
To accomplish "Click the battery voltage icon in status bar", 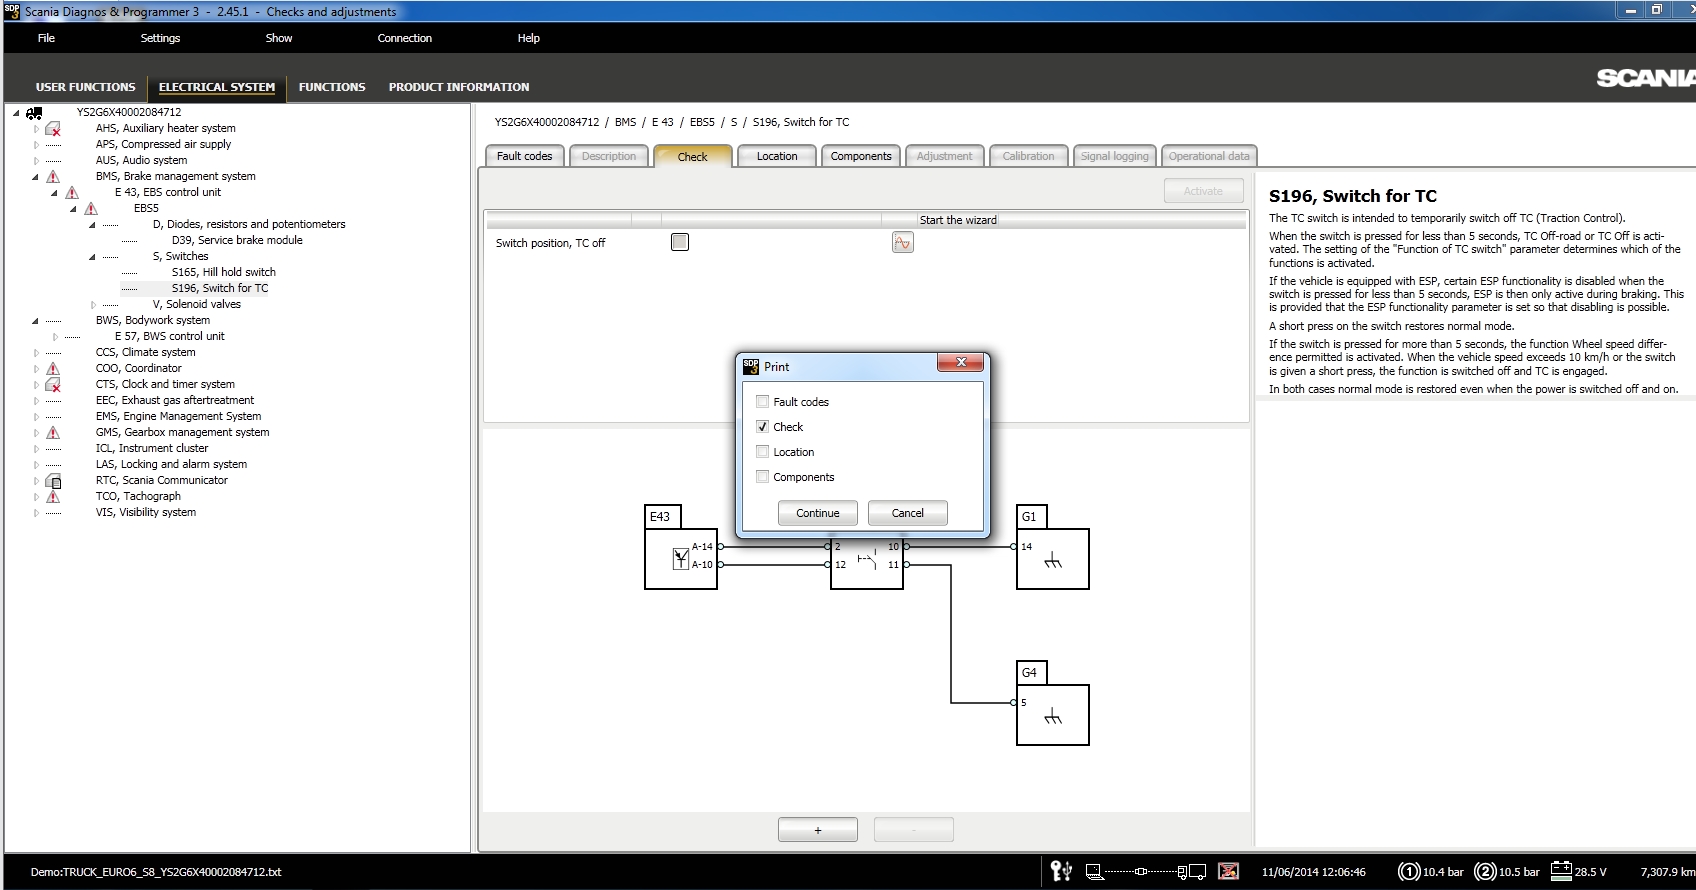I will [x=1561, y=871].
